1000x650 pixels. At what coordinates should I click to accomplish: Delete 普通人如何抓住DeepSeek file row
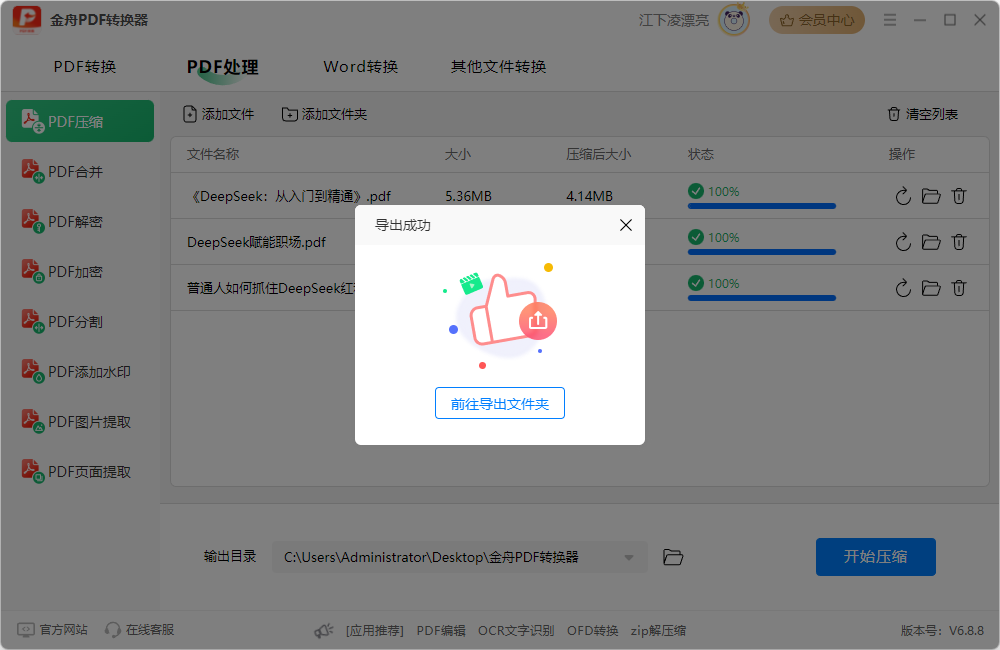pos(959,288)
